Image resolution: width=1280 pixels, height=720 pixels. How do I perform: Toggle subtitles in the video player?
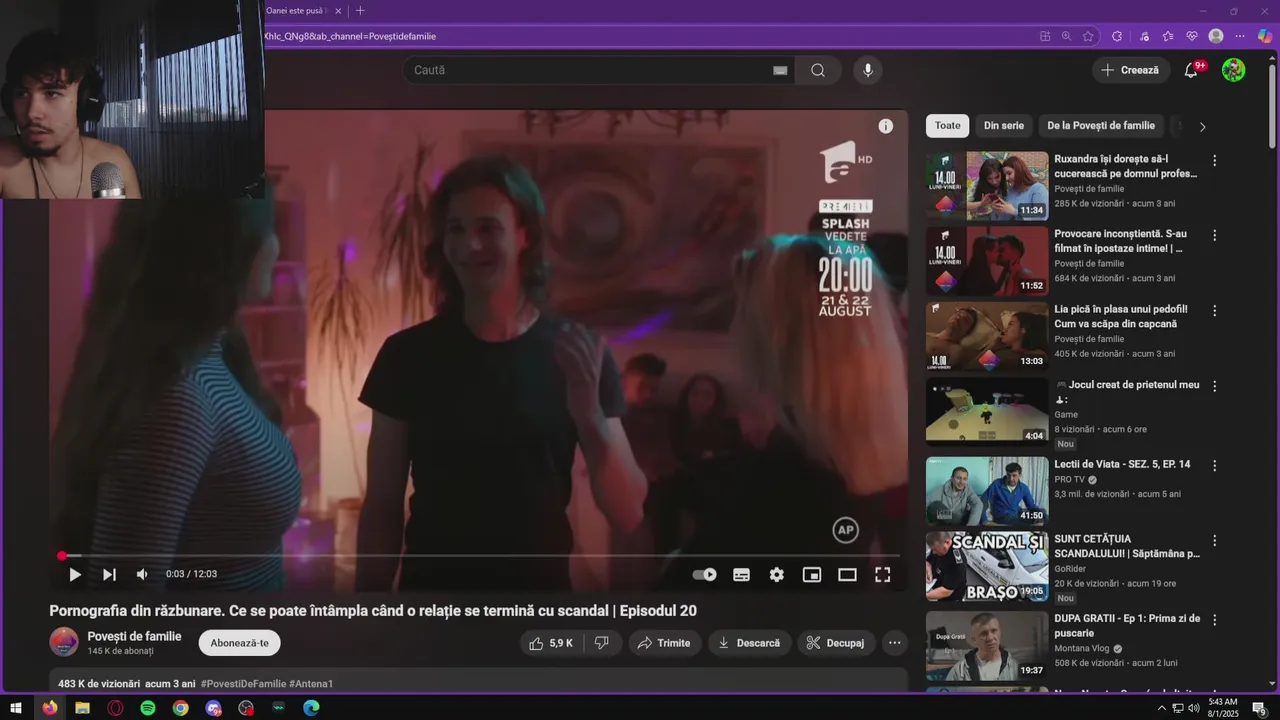[741, 575]
